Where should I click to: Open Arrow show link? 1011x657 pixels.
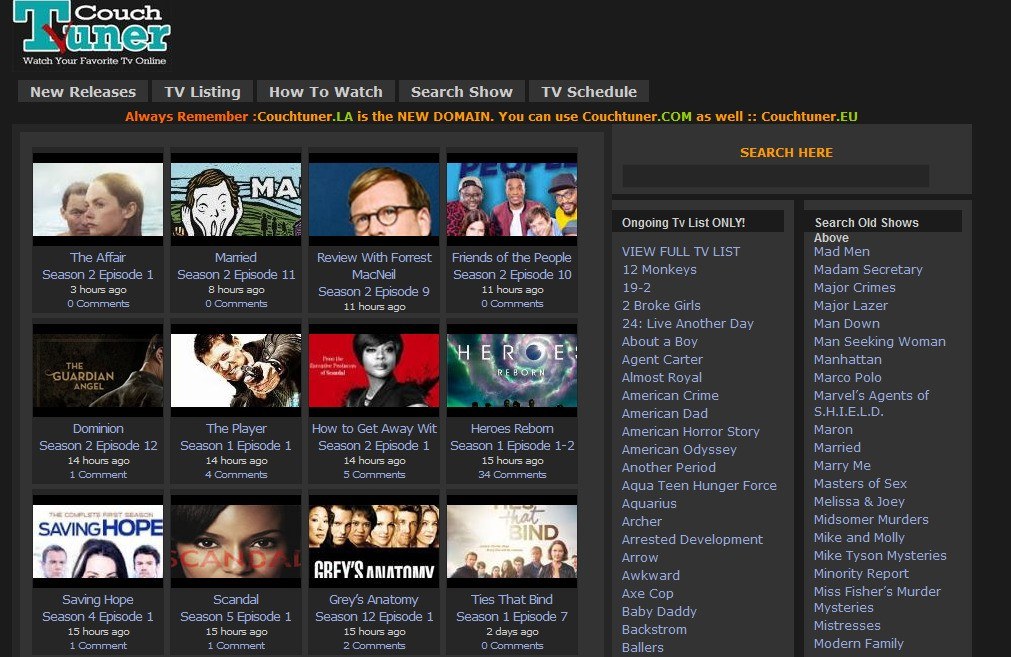click(640, 558)
